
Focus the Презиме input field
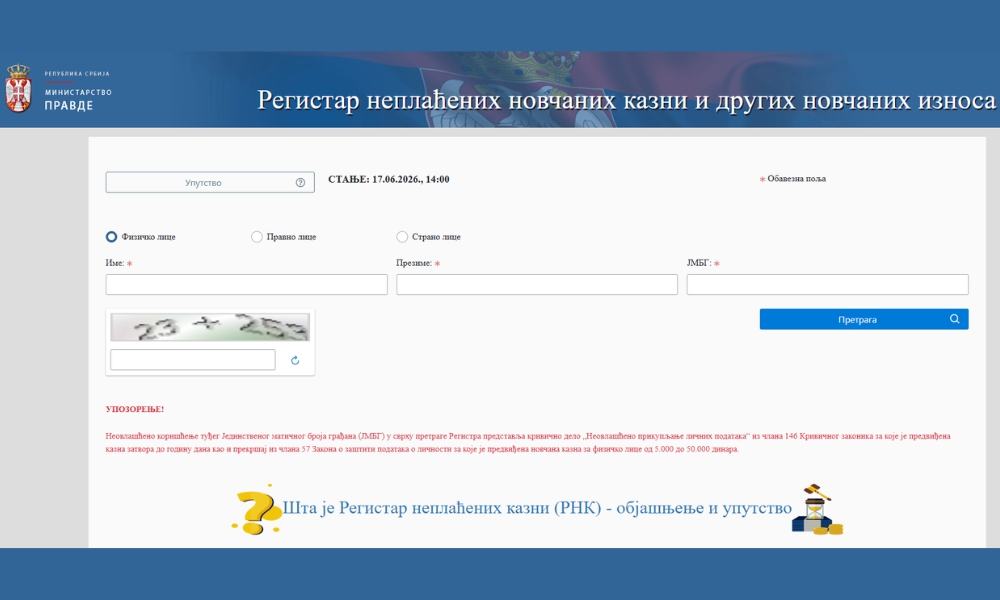537,284
